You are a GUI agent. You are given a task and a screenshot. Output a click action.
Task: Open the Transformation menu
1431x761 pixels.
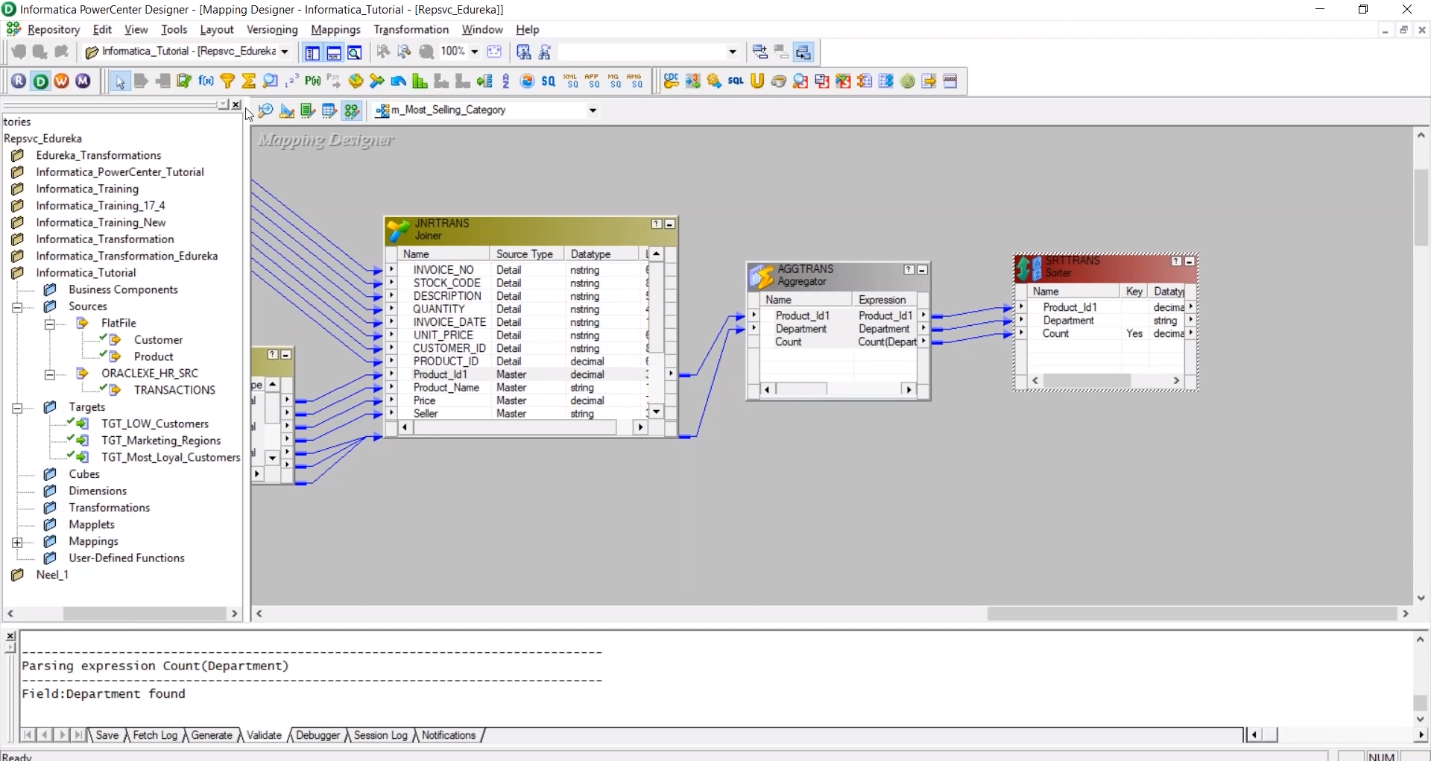pos(411,30)
